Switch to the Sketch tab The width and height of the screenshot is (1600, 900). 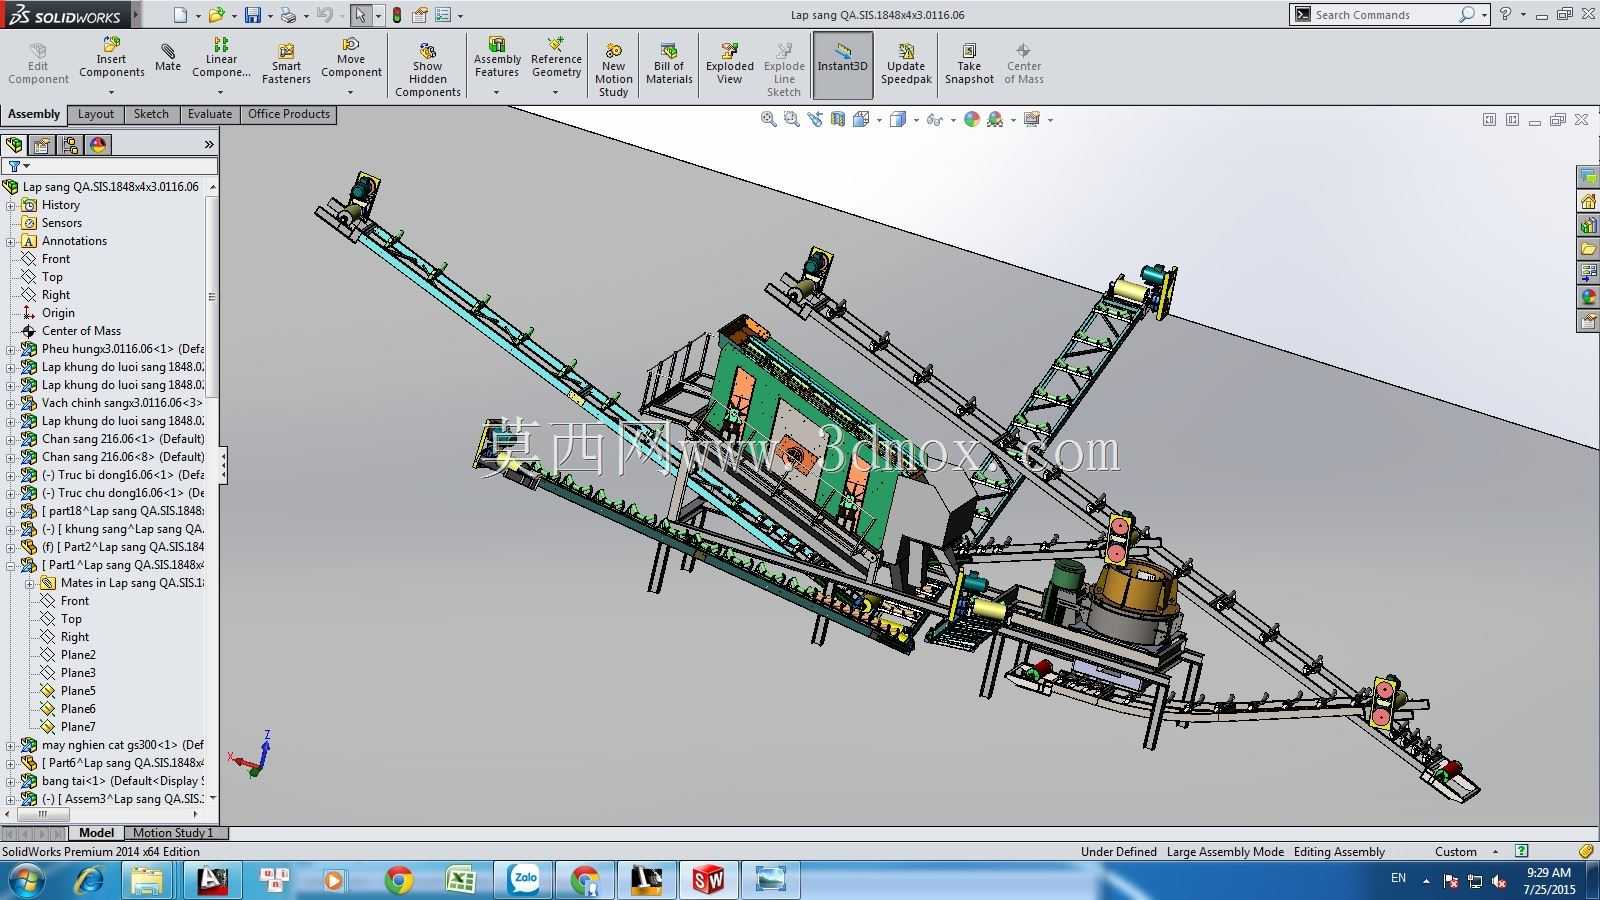pos(151,114)
